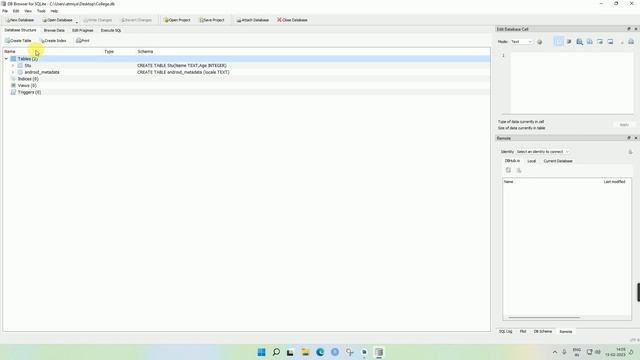Open the Tools menu

click(41, 11)
